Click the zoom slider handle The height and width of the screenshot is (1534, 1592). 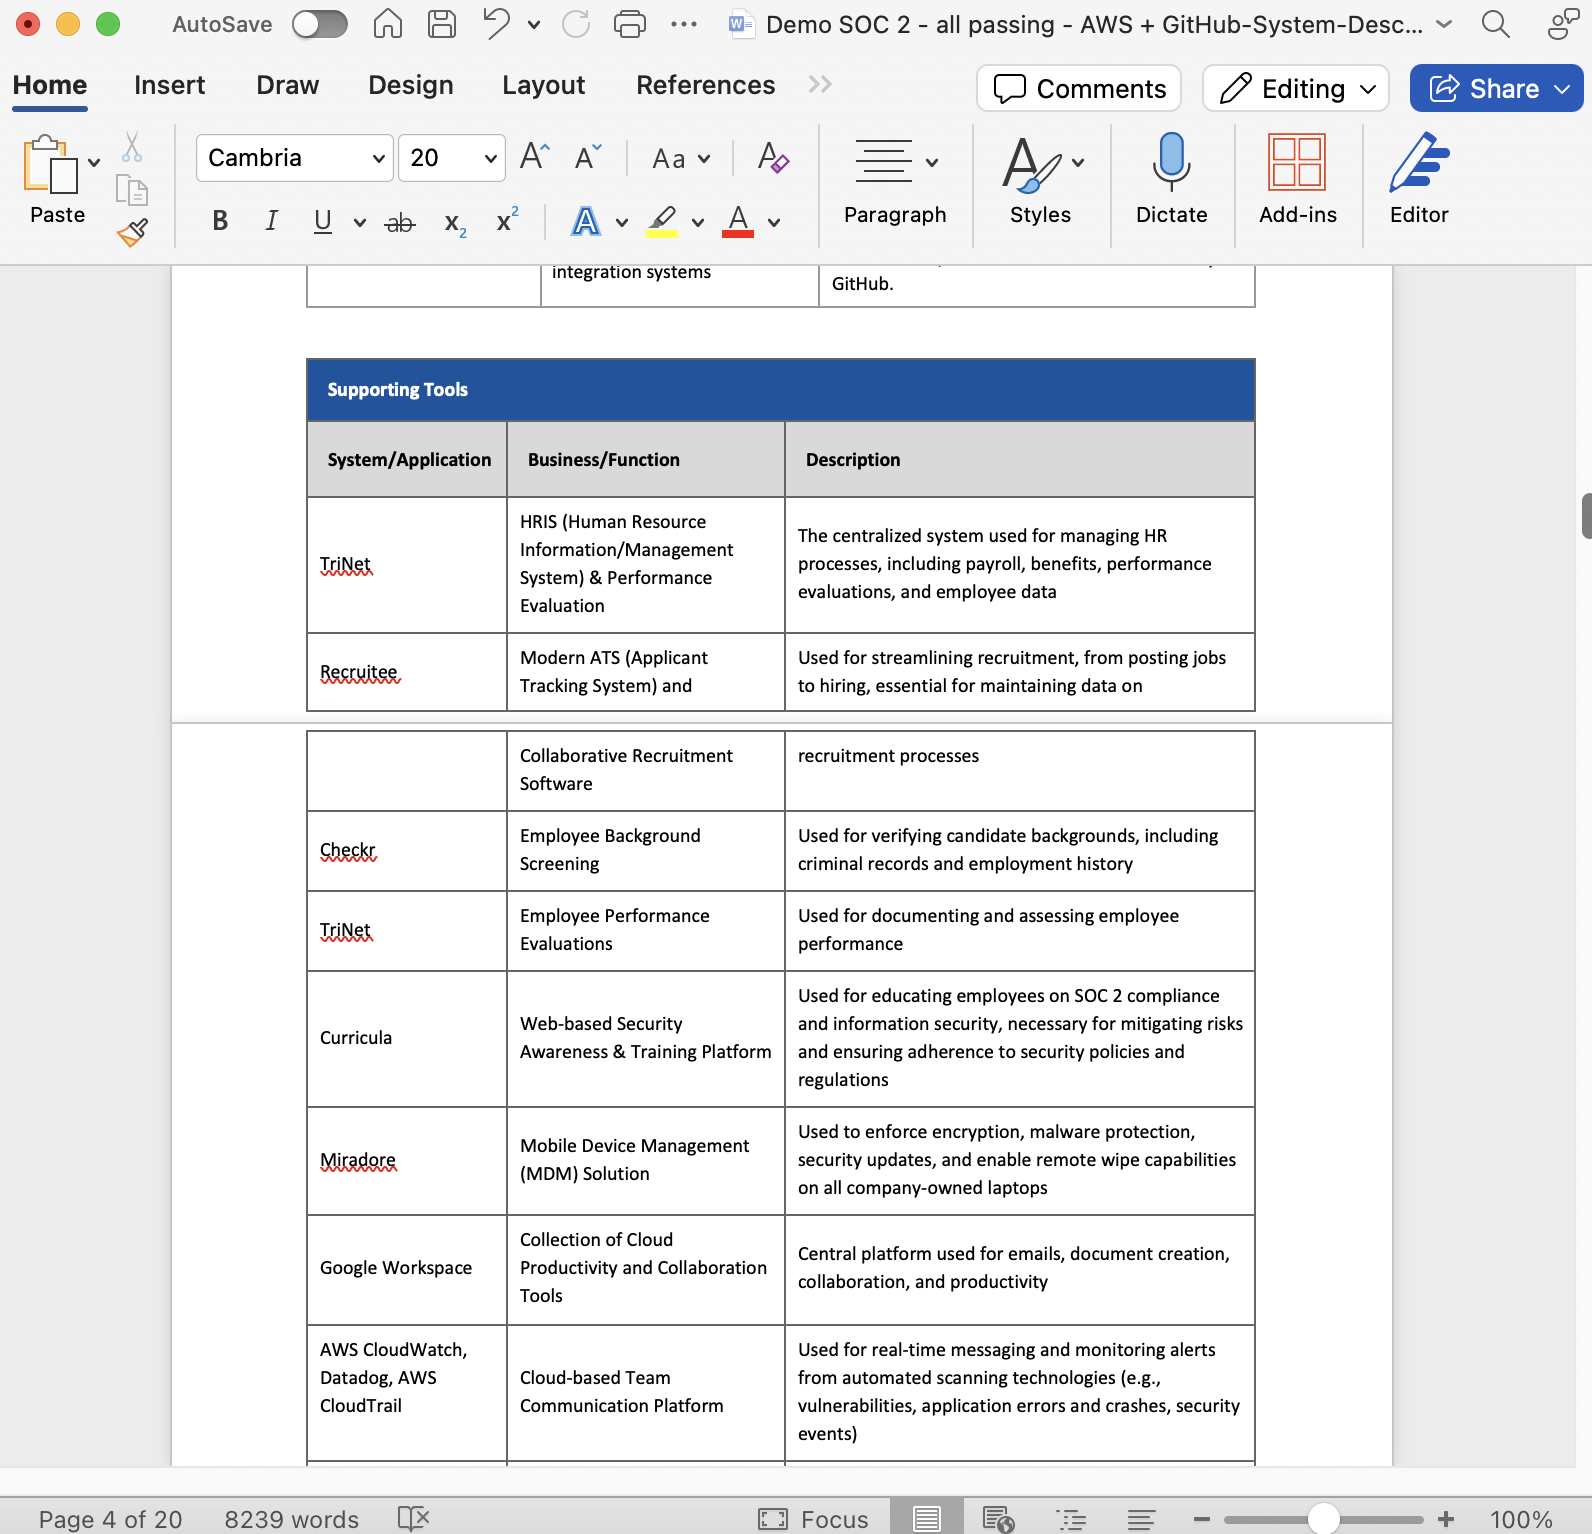coord(1324,1519)
